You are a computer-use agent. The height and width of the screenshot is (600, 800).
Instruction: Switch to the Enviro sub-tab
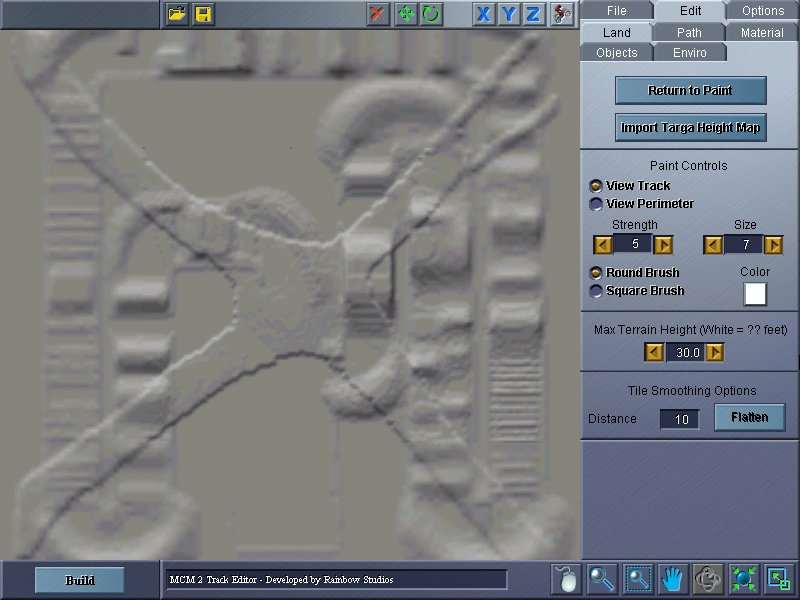689,53
